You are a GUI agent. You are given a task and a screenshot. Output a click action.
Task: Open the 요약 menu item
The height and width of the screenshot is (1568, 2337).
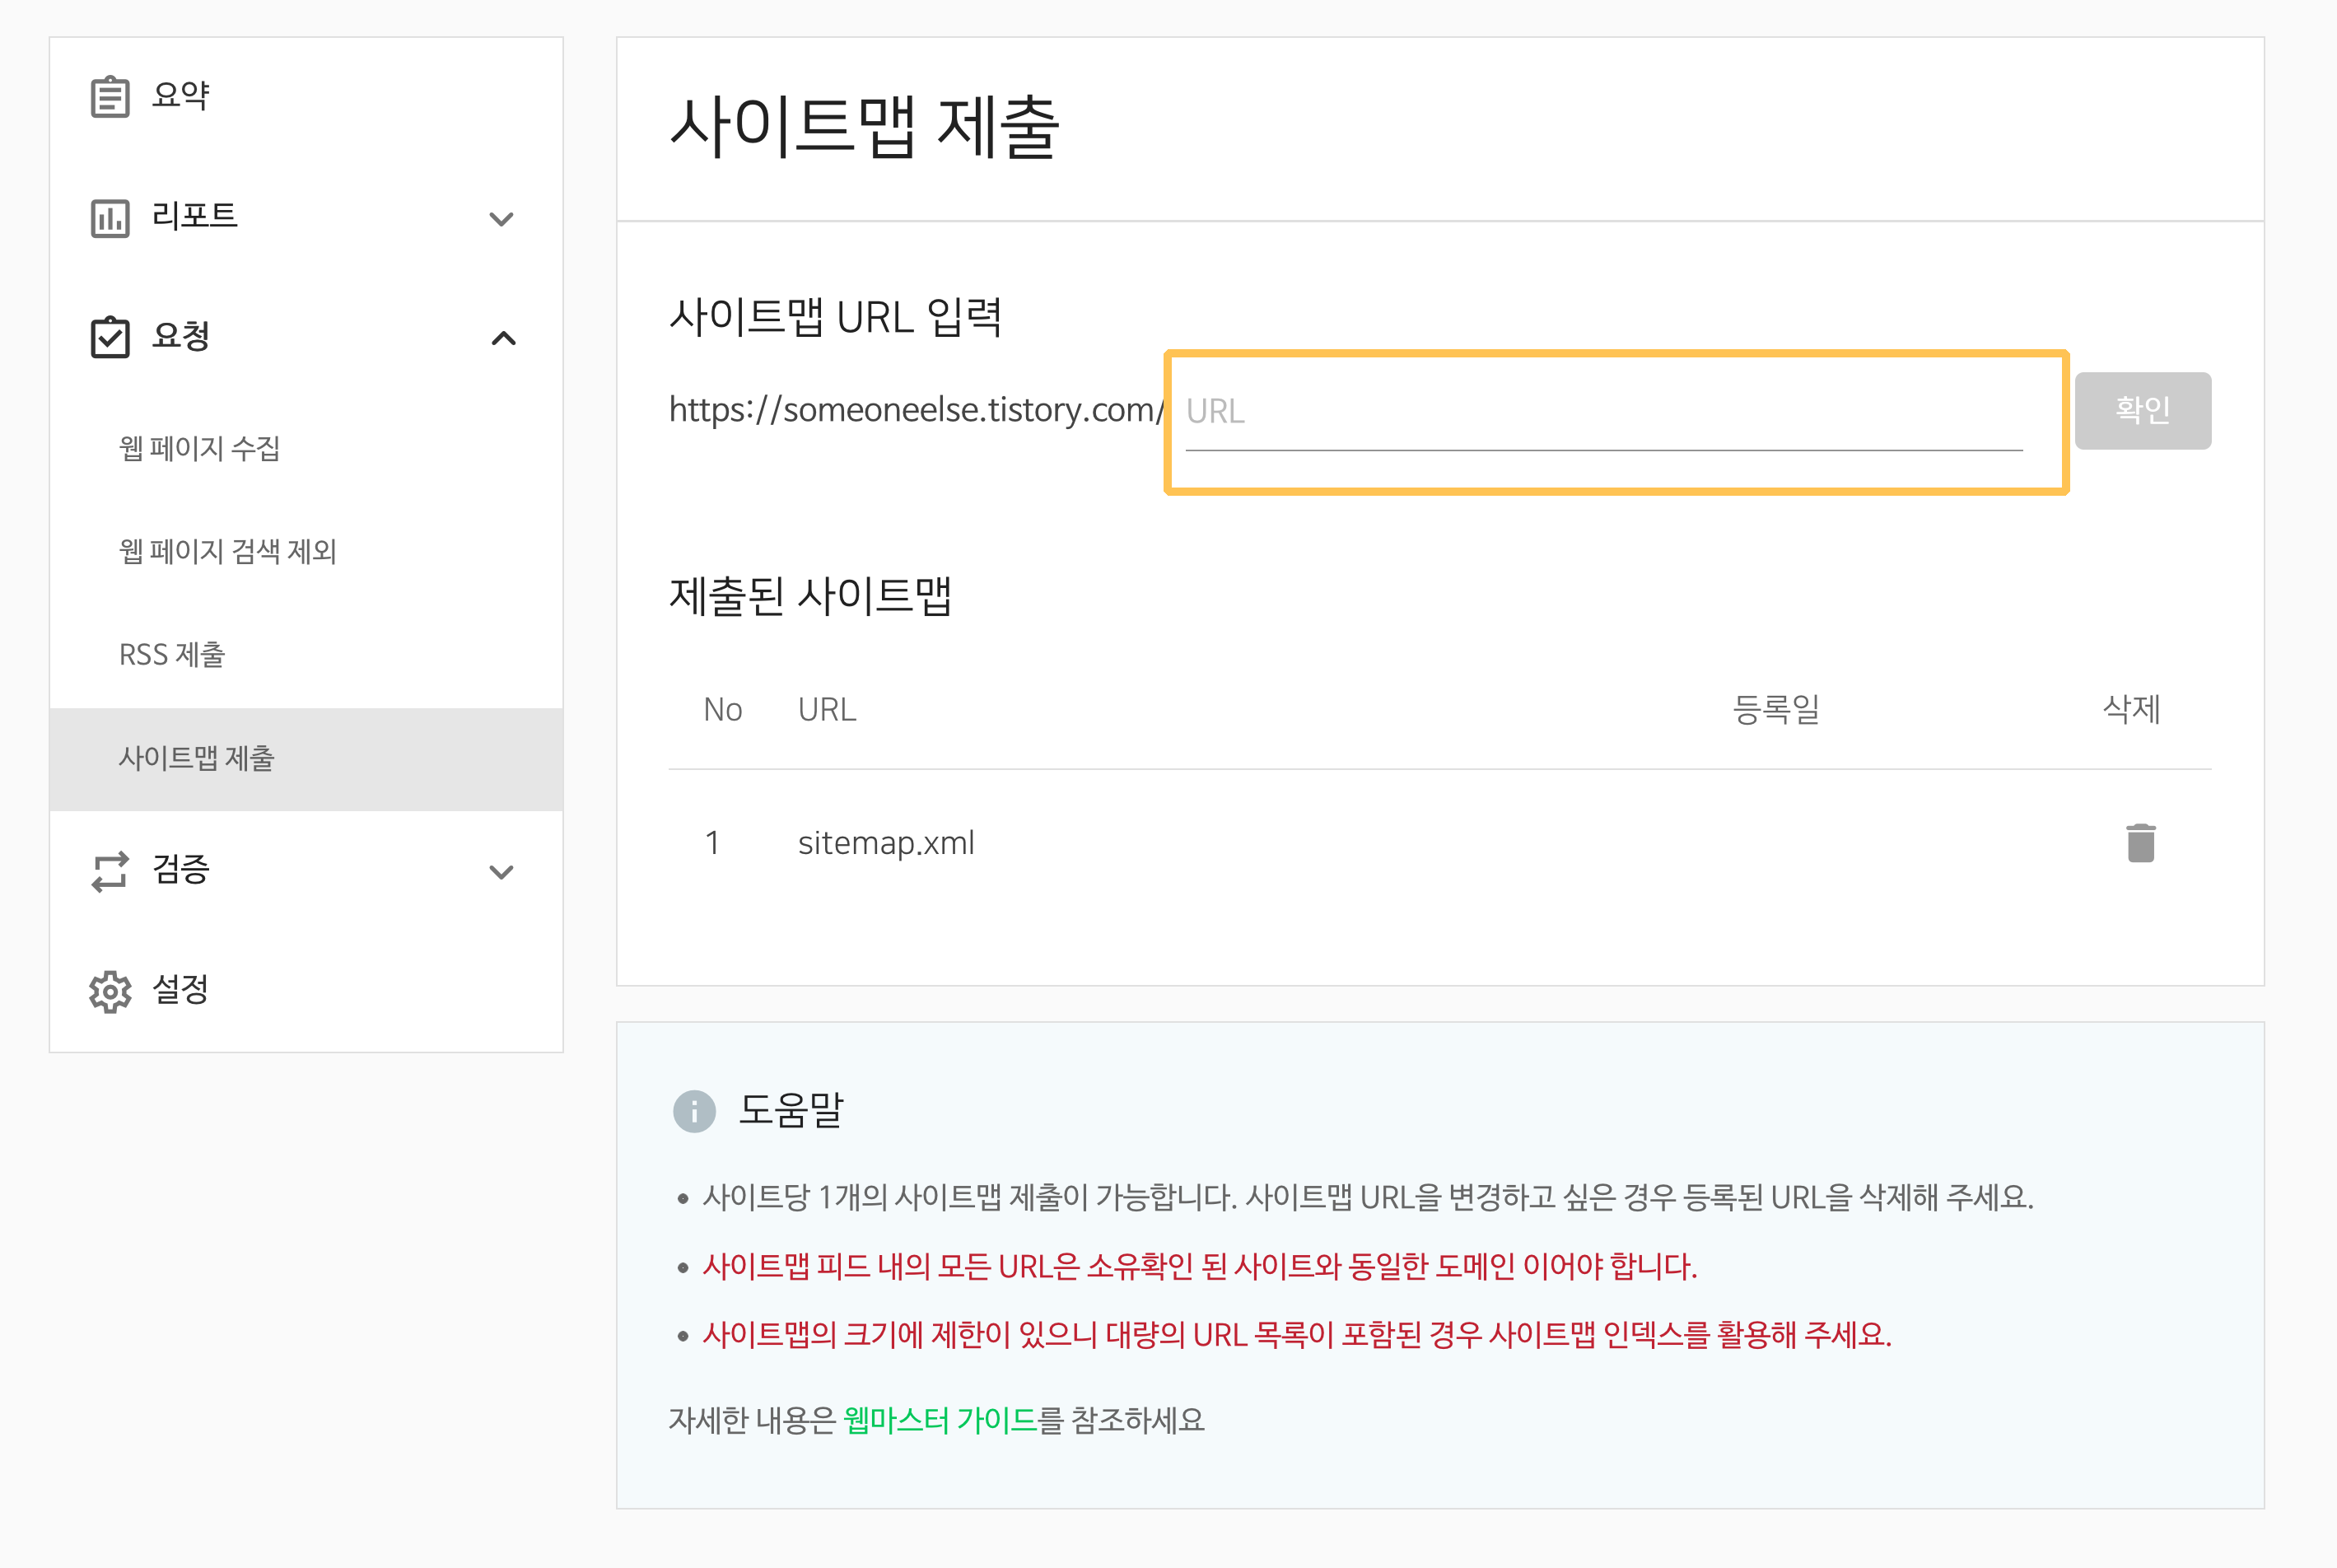click(180, 96)
